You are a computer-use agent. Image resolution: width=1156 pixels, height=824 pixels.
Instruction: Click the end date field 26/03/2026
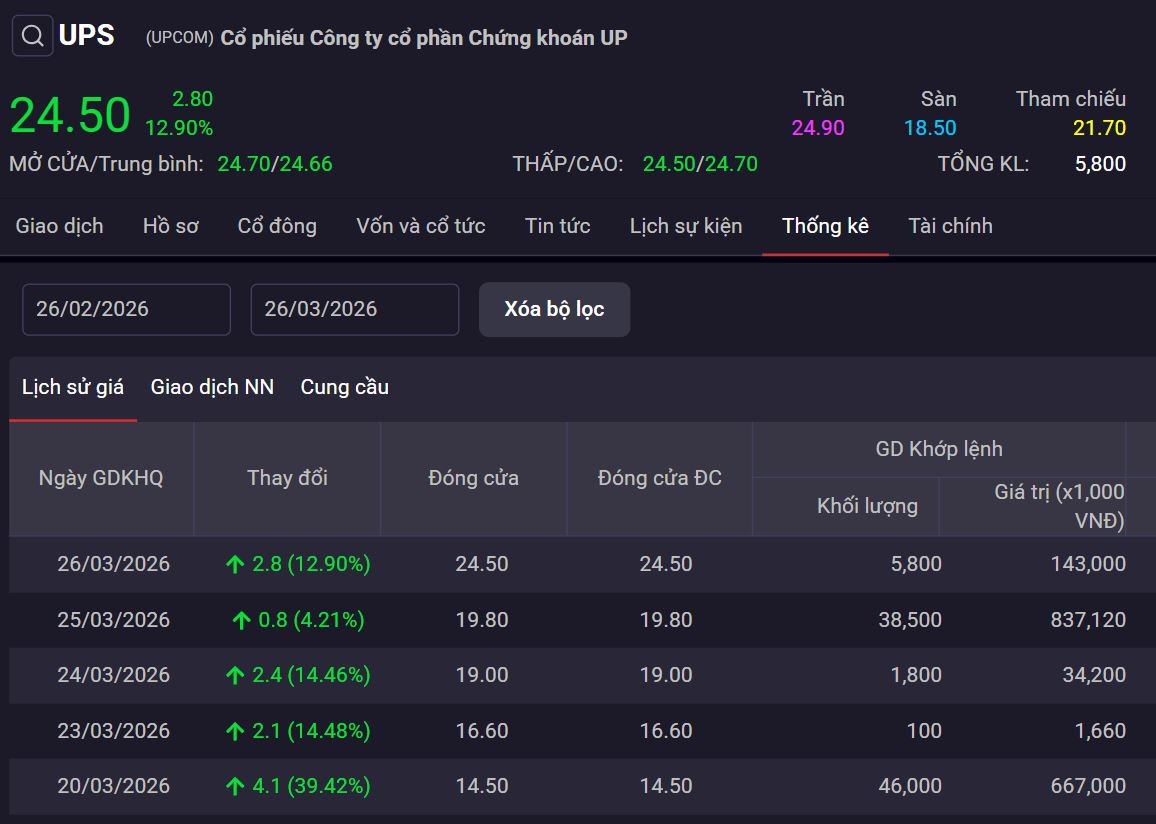[354, 309]
